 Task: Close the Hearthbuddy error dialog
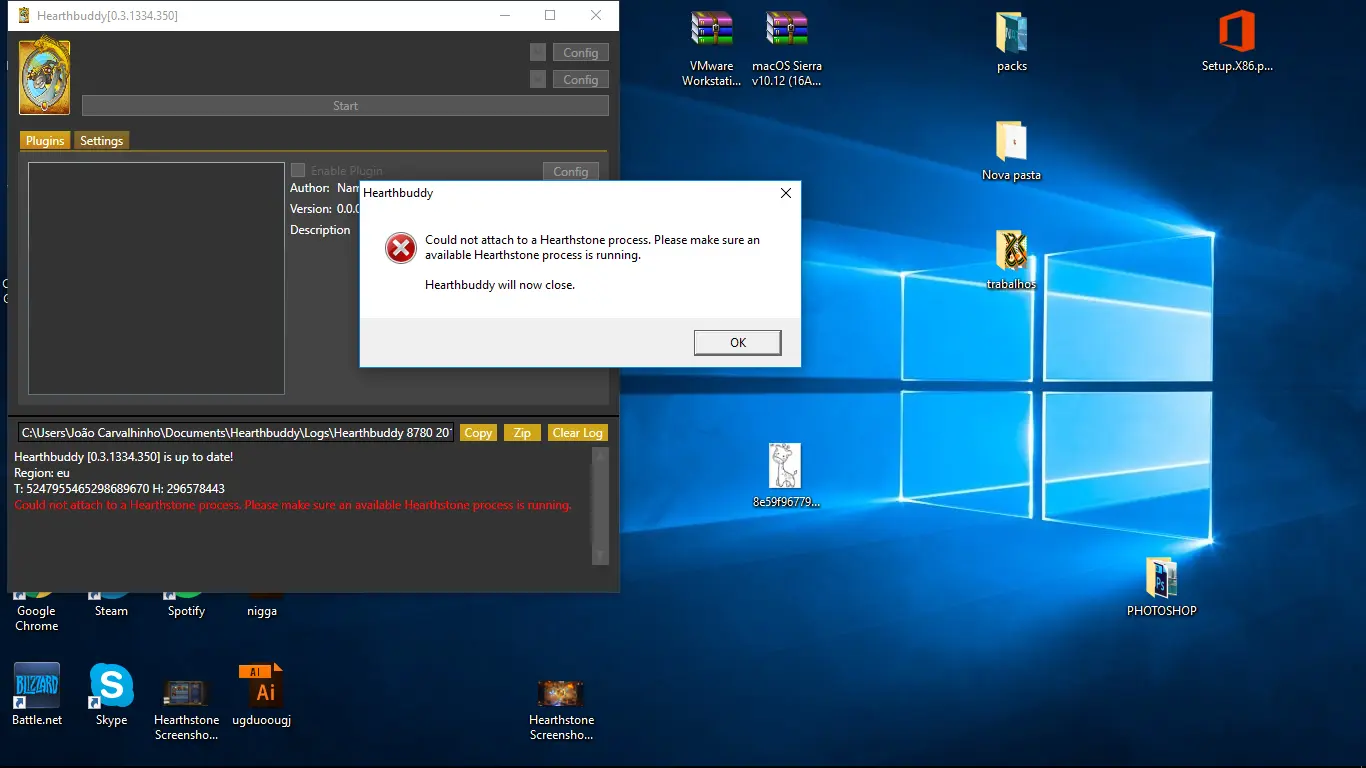pos(786,193)
